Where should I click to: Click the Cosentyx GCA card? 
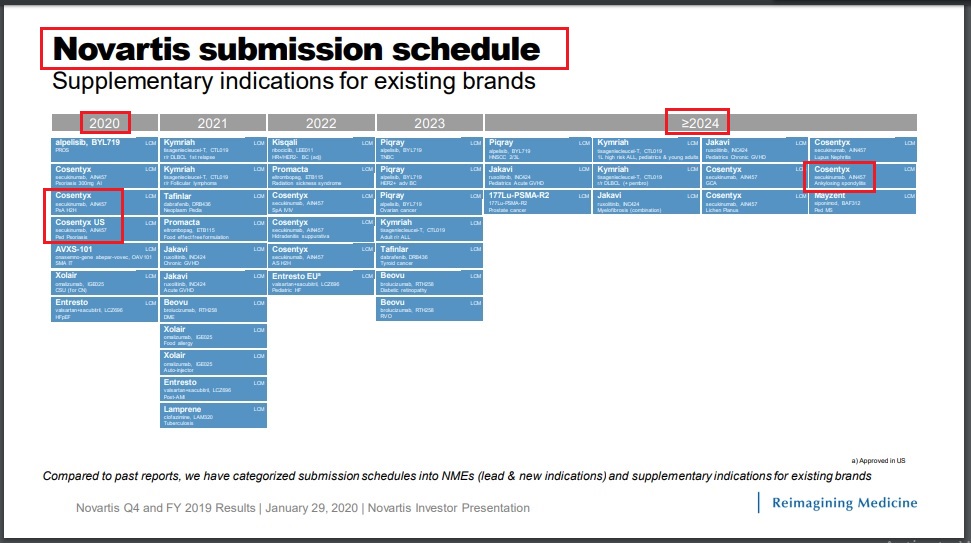(755, 176)
